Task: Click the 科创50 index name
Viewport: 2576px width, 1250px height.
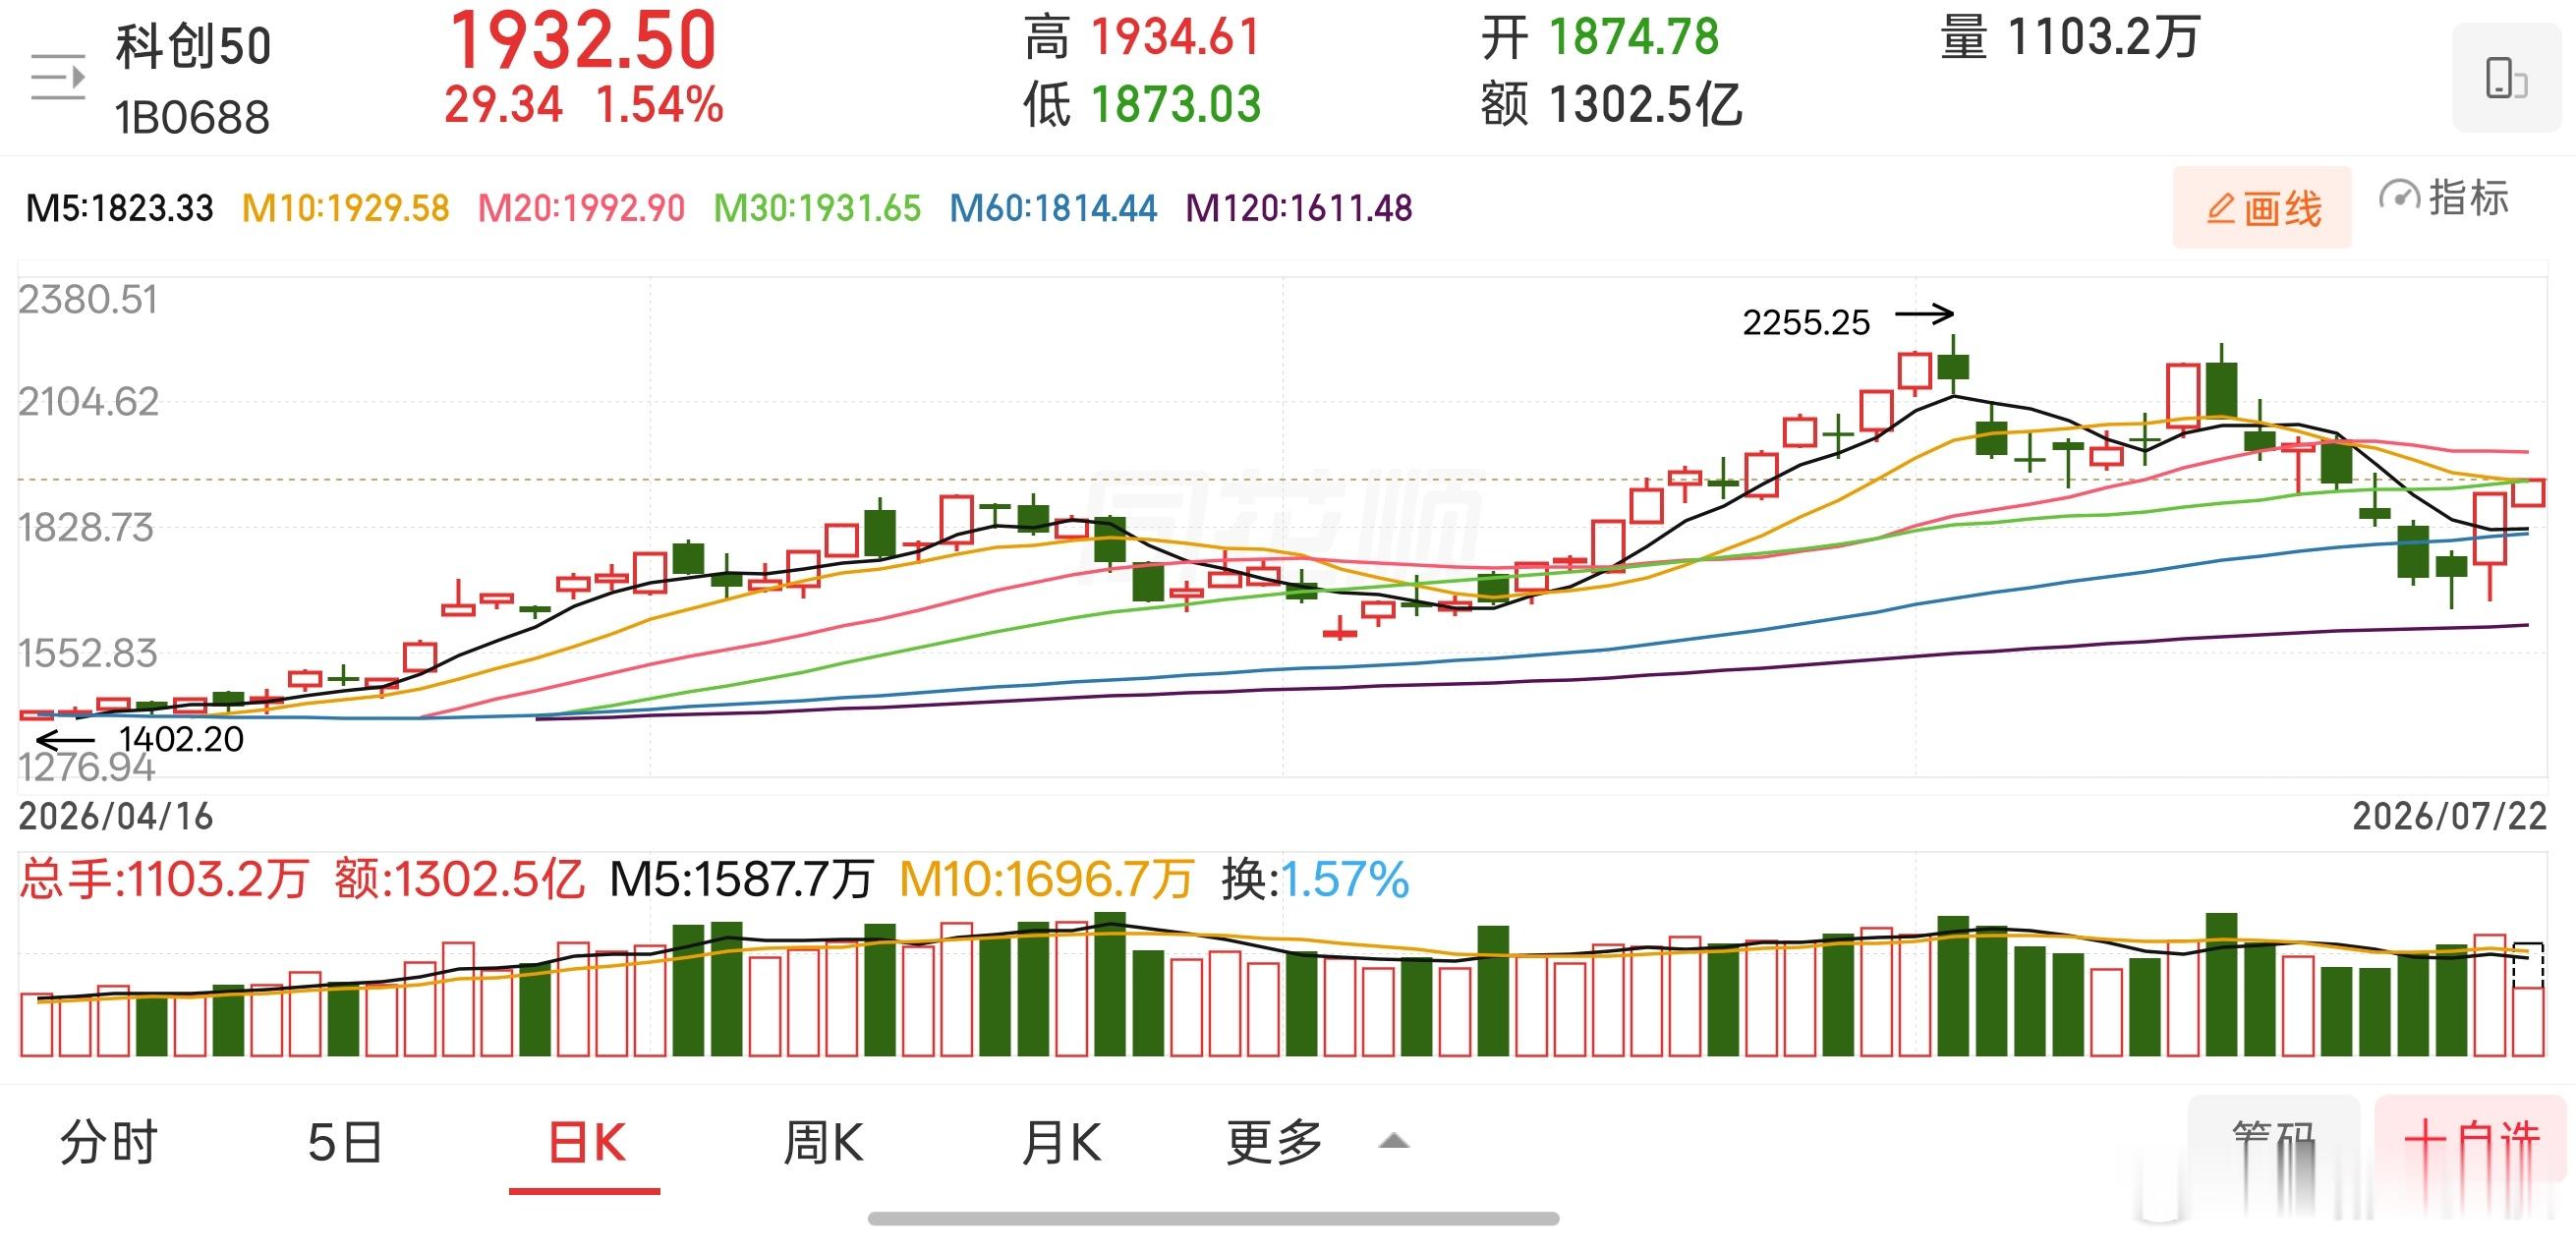Action: (193, 46)
